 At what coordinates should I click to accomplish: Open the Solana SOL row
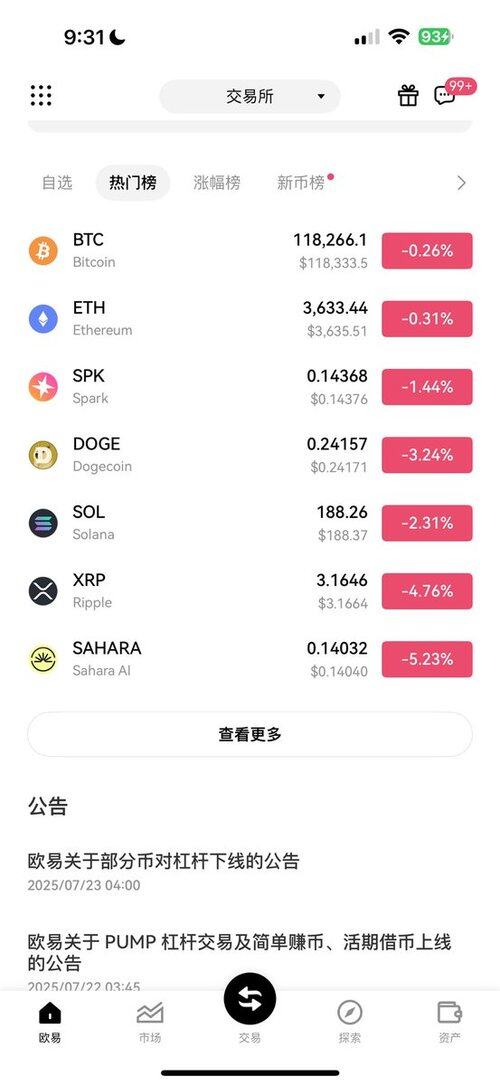pos(250,523)
